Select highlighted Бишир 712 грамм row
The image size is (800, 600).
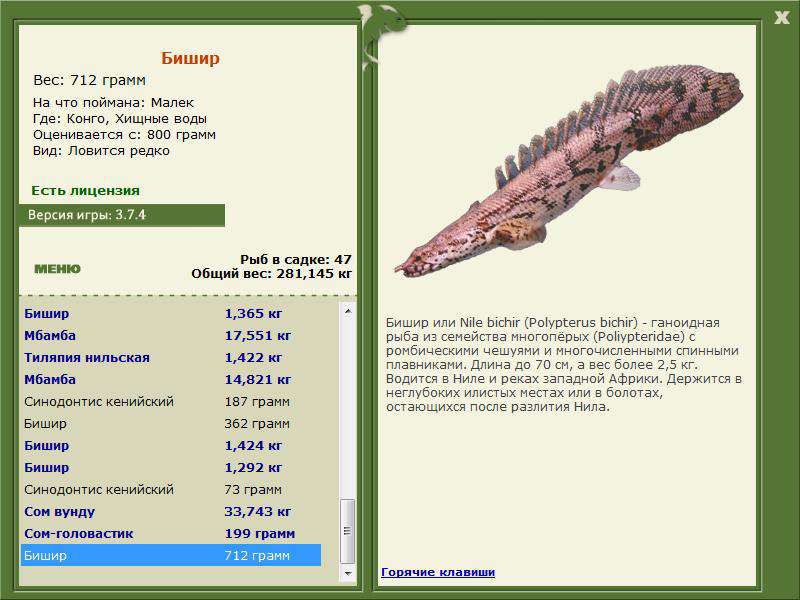170,555
